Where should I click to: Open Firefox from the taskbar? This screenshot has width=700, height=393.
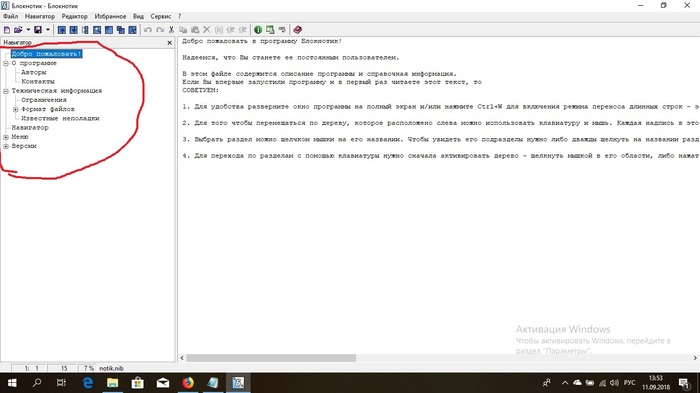click(188, 383)
